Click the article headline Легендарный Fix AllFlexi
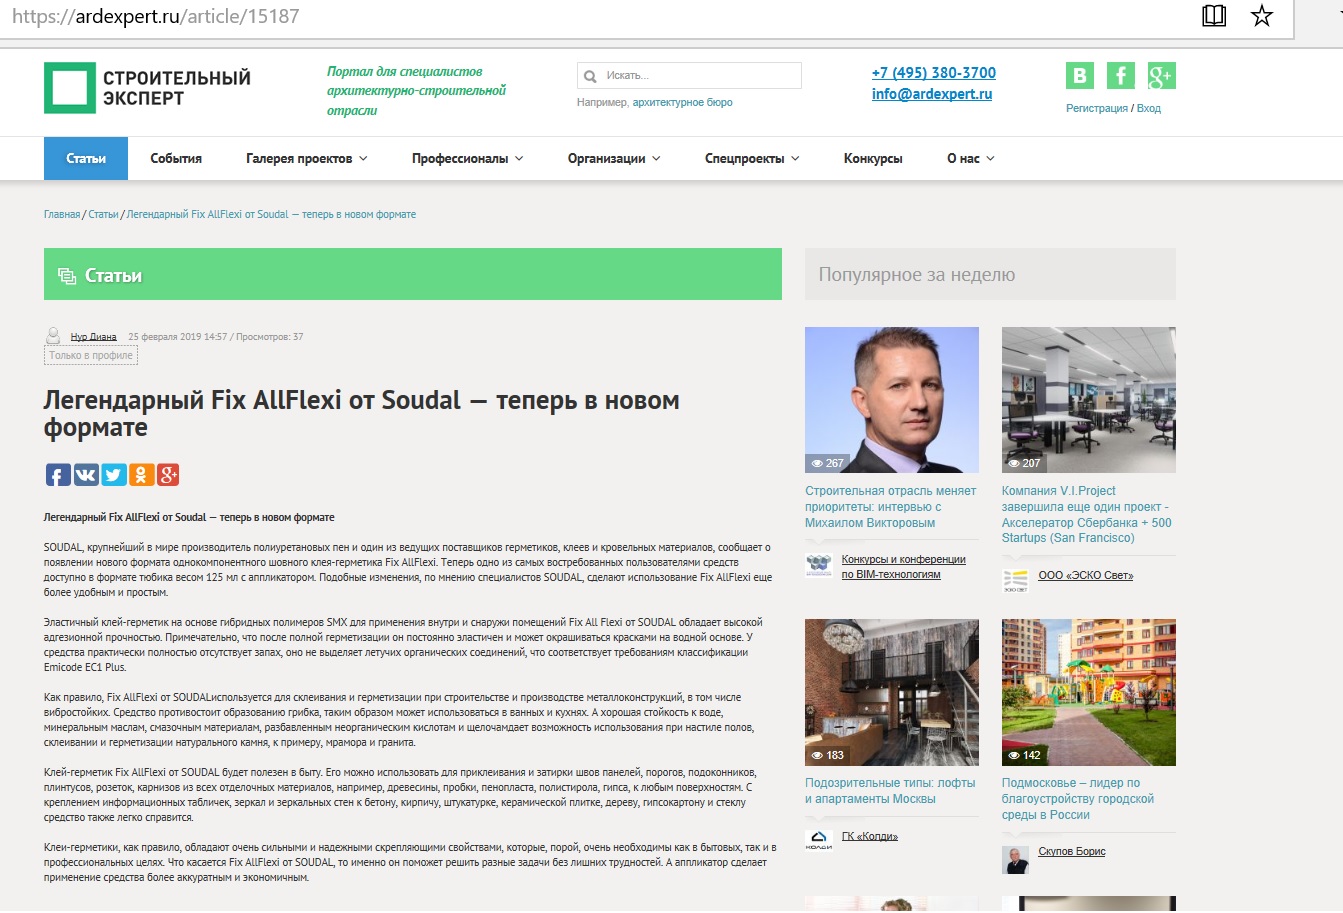This screenshot has width=1343, height=913. [362, 414]
